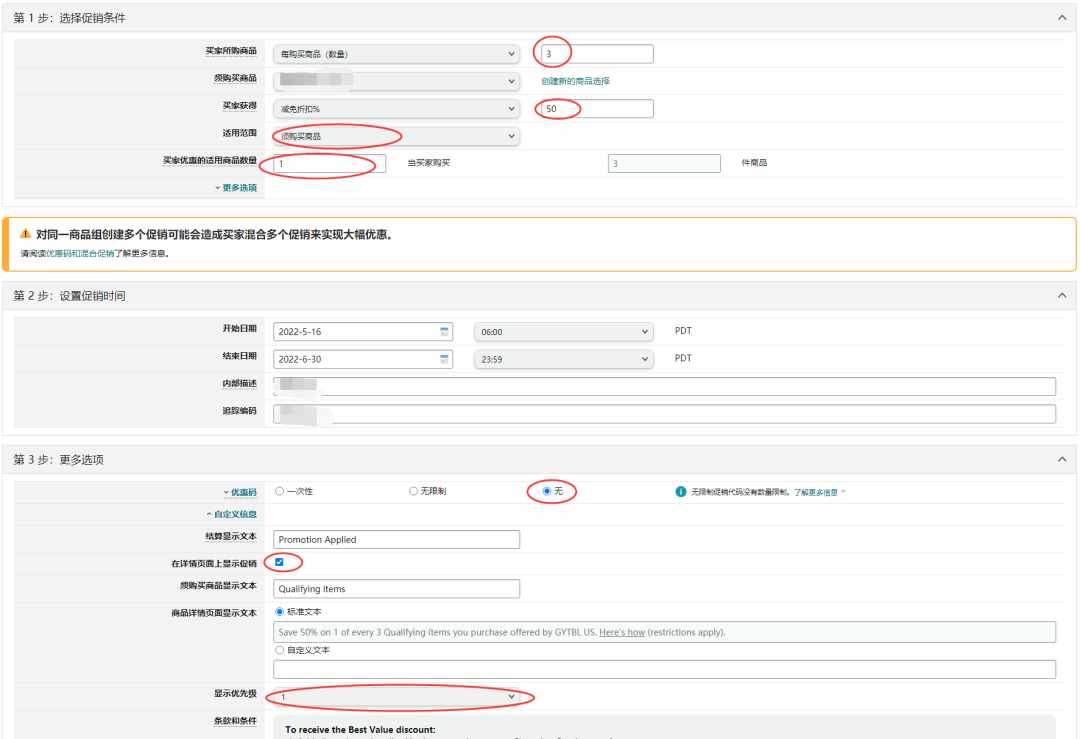
Task: Click the blue info icon beside the coupon note
Action: tap(681, 492)
